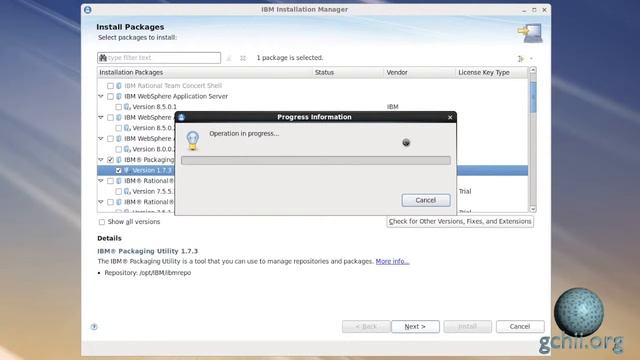Check for Other Versions, Fixes, and Extensions
Screen dimensions: 640x360
[x=460, y=222]
